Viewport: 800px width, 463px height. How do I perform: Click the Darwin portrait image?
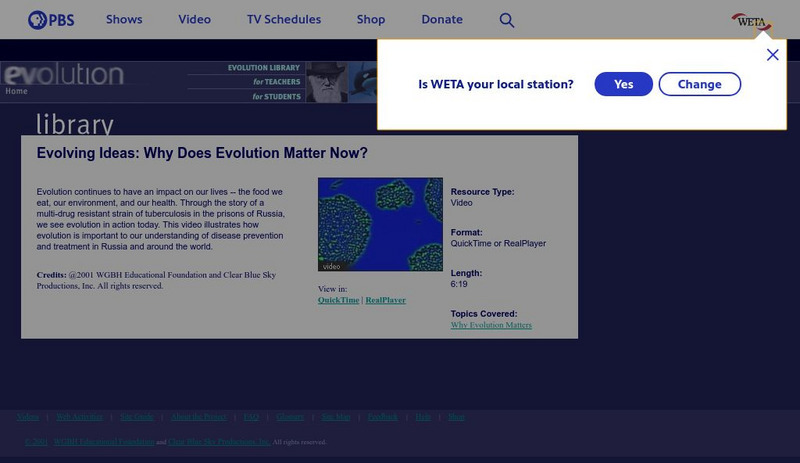327,82
